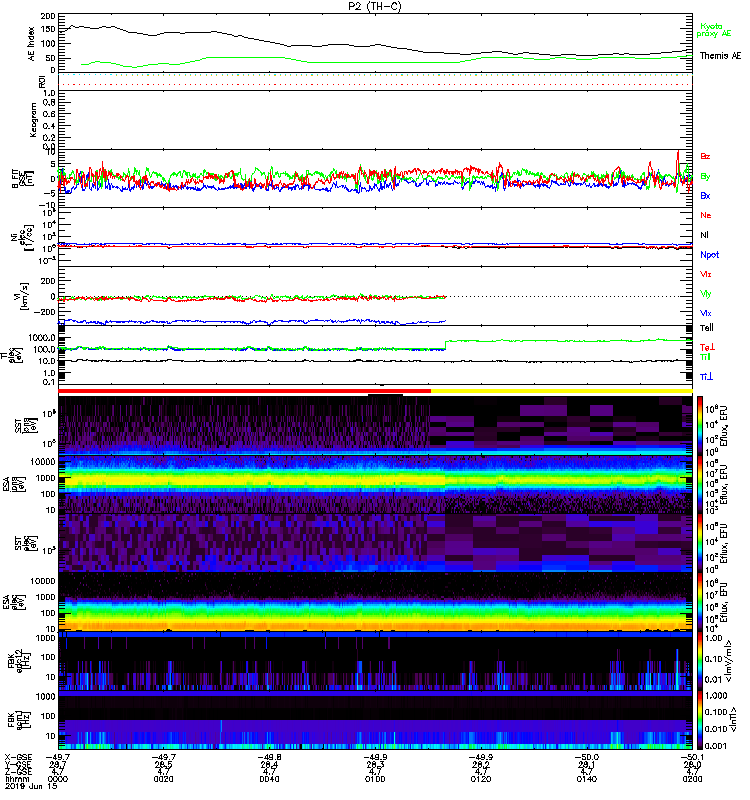Viewport: 750px width, 800px height.
Task: Click the blue velocity legend label below Viy
Action: 706,313
